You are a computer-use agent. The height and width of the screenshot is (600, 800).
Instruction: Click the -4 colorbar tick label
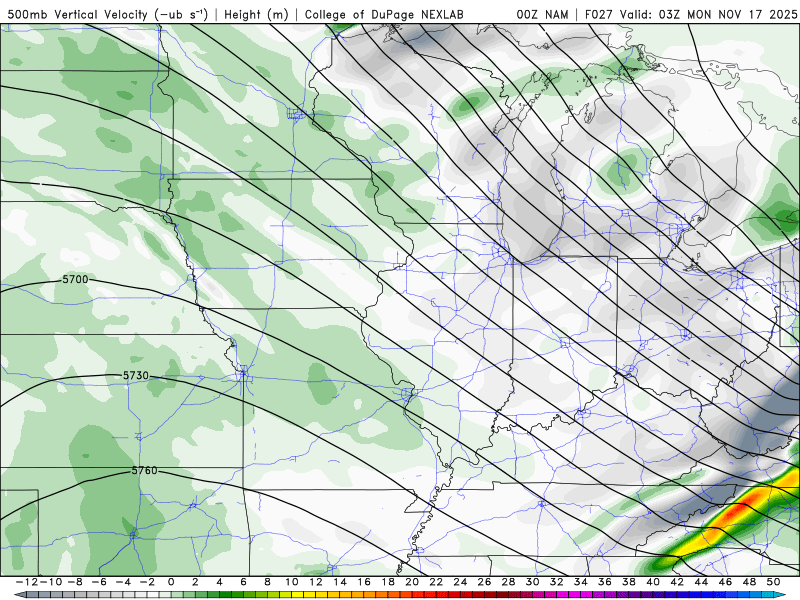point(122,582)
